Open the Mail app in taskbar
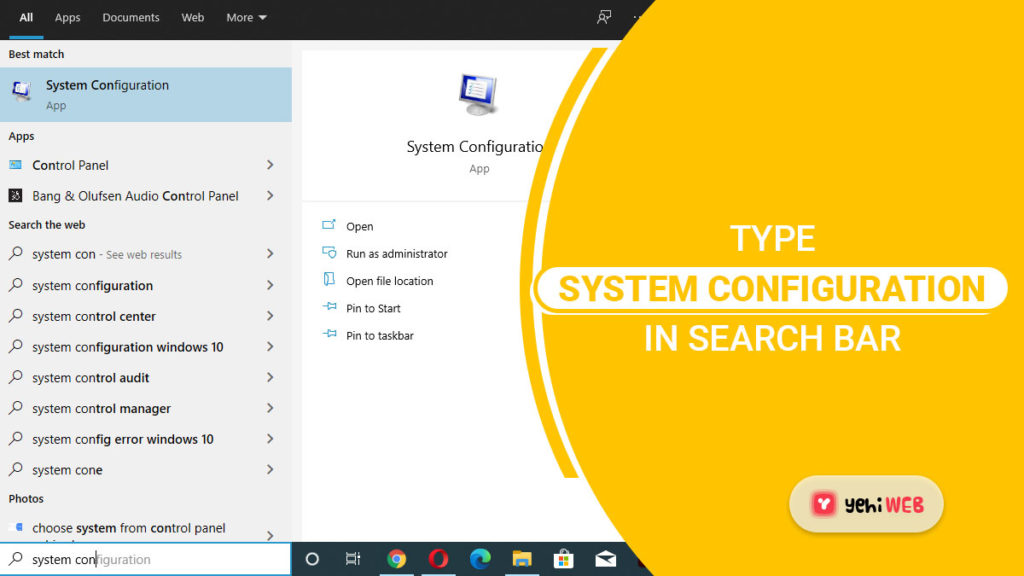 coord(605,559)
